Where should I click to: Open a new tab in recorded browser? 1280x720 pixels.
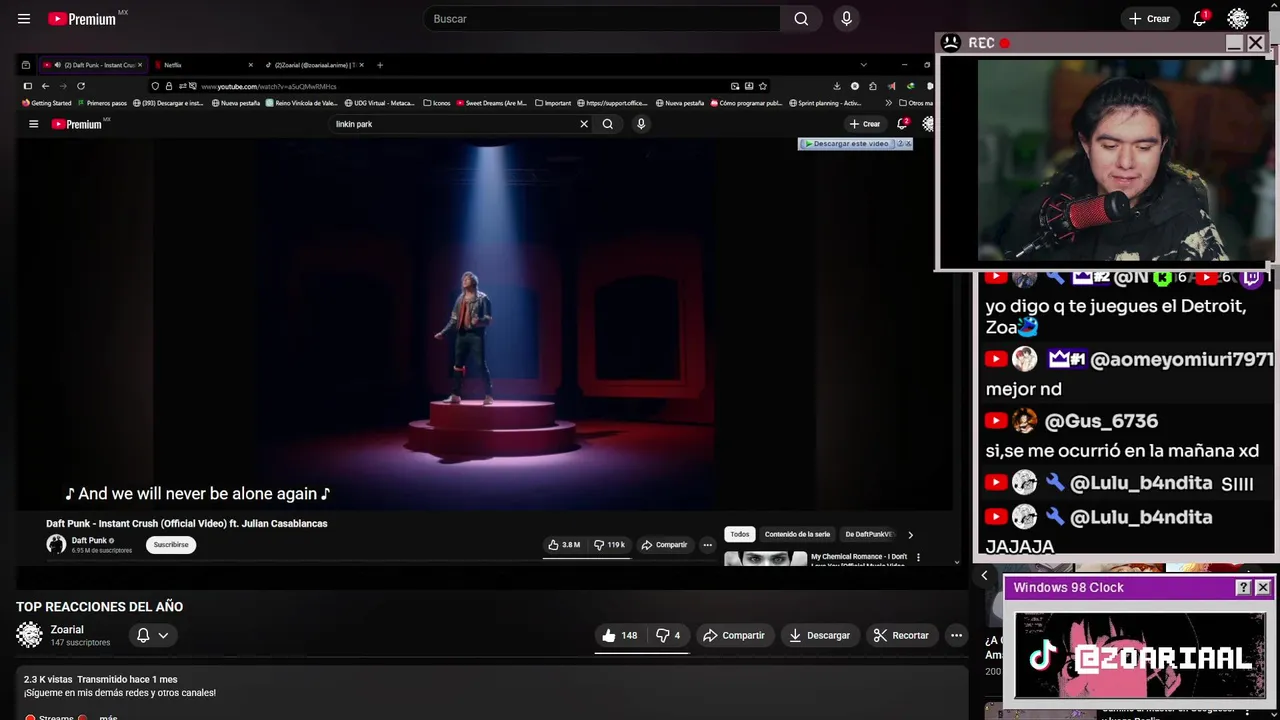[x=379, y=65]
